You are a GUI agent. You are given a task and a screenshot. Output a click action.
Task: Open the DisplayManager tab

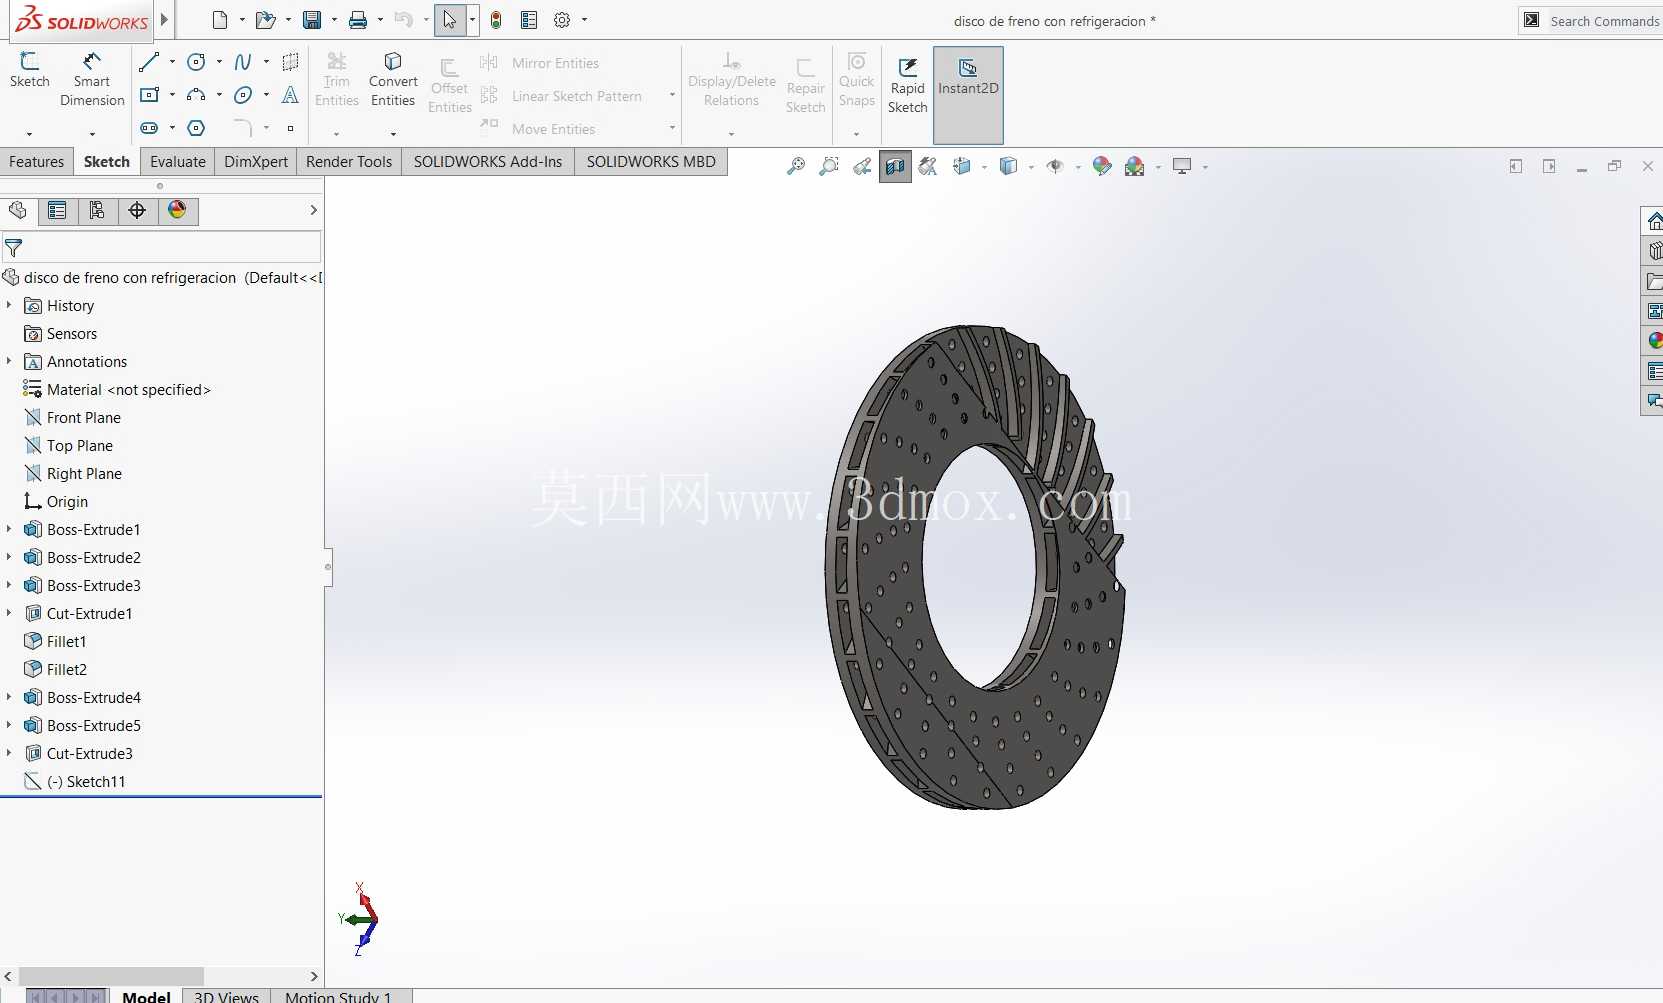pyautogui.click(x=177, y=210)
